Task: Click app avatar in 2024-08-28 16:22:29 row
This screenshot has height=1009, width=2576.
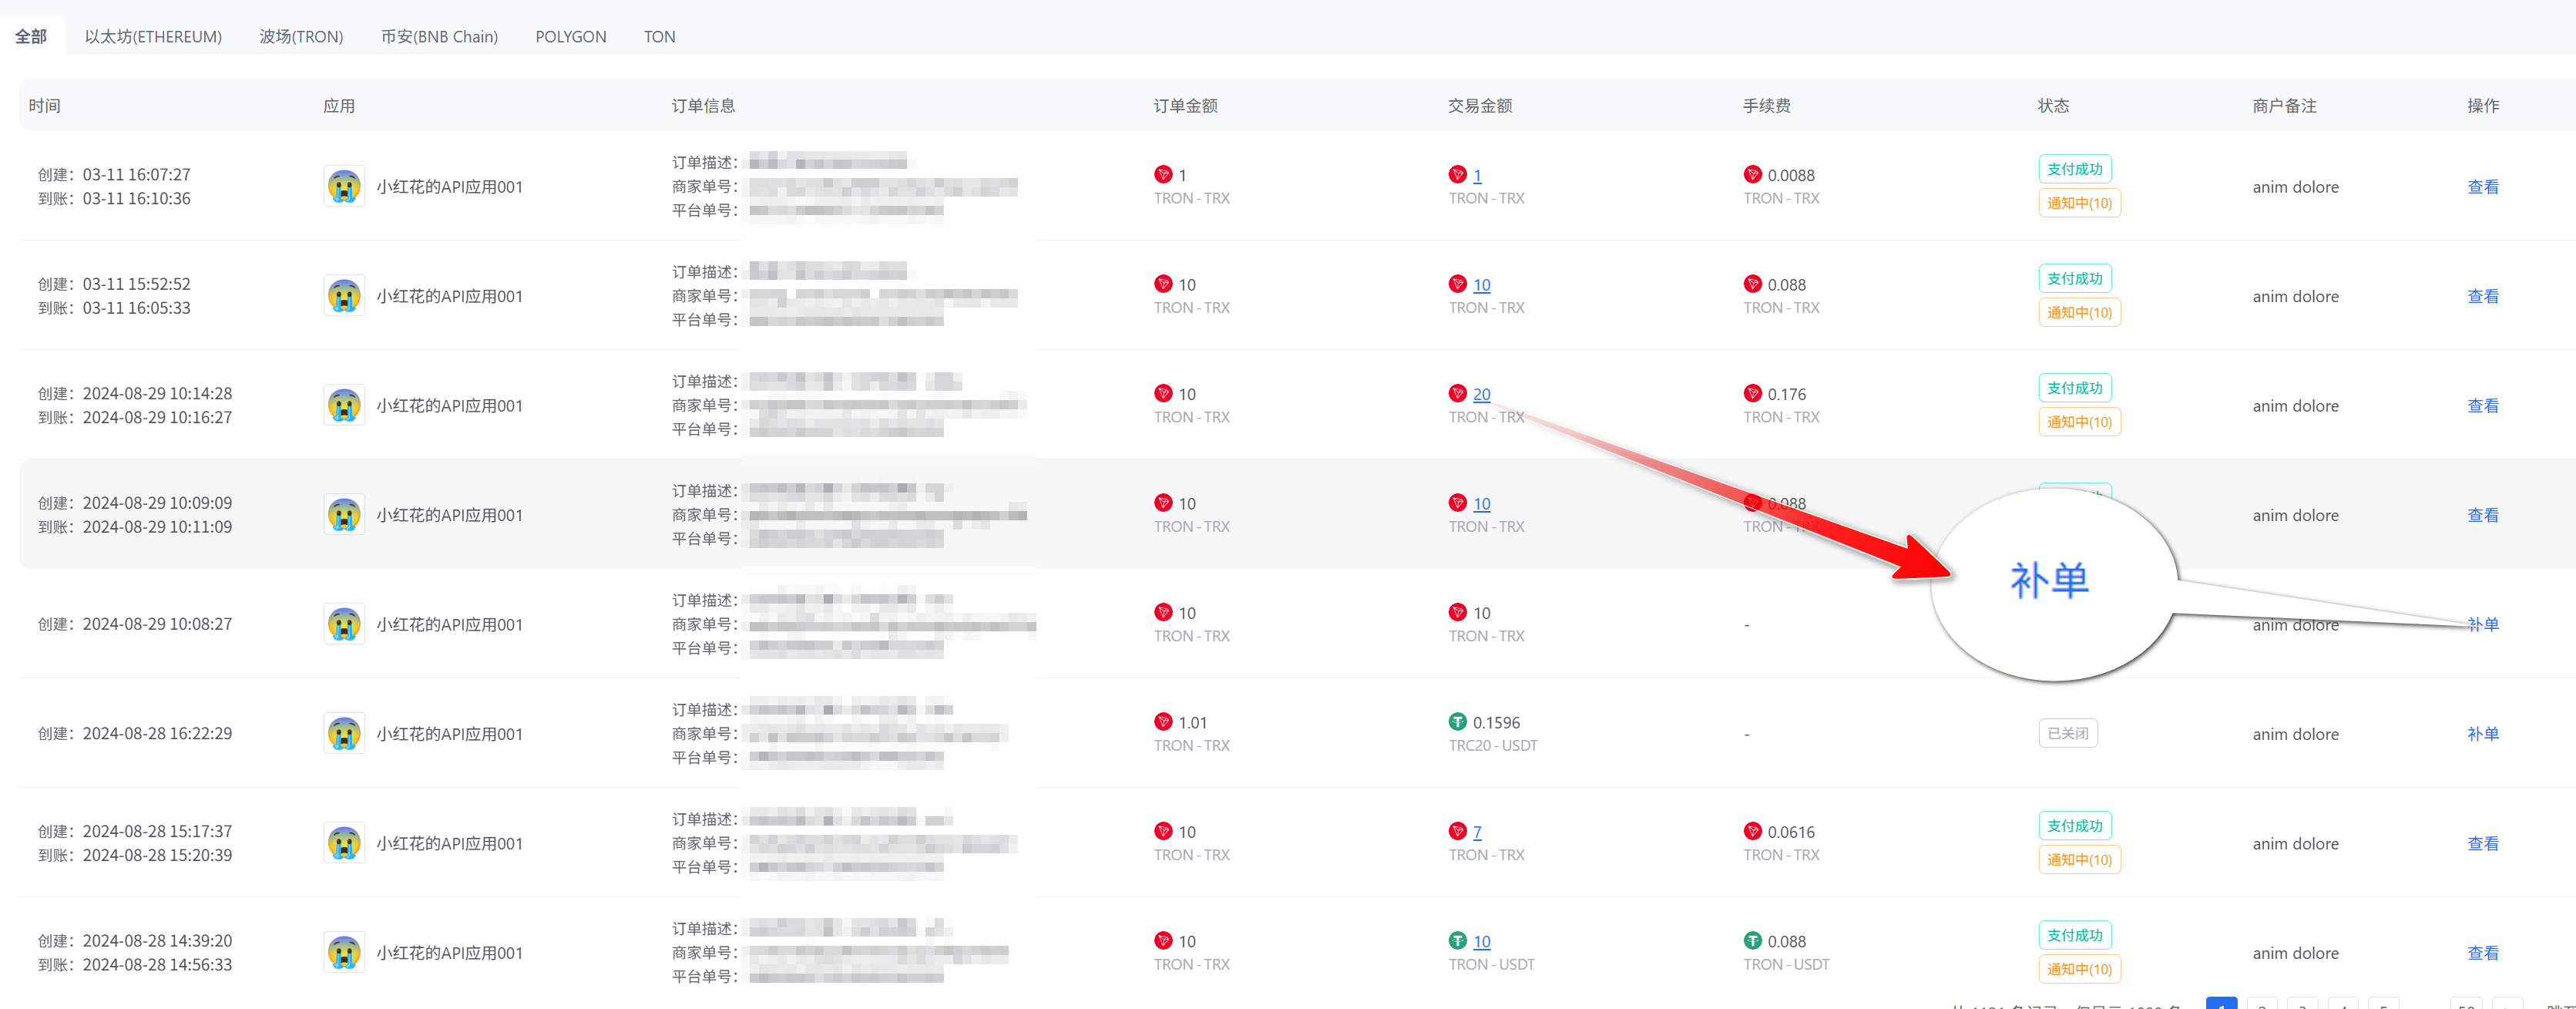Action: click(344, 733)
